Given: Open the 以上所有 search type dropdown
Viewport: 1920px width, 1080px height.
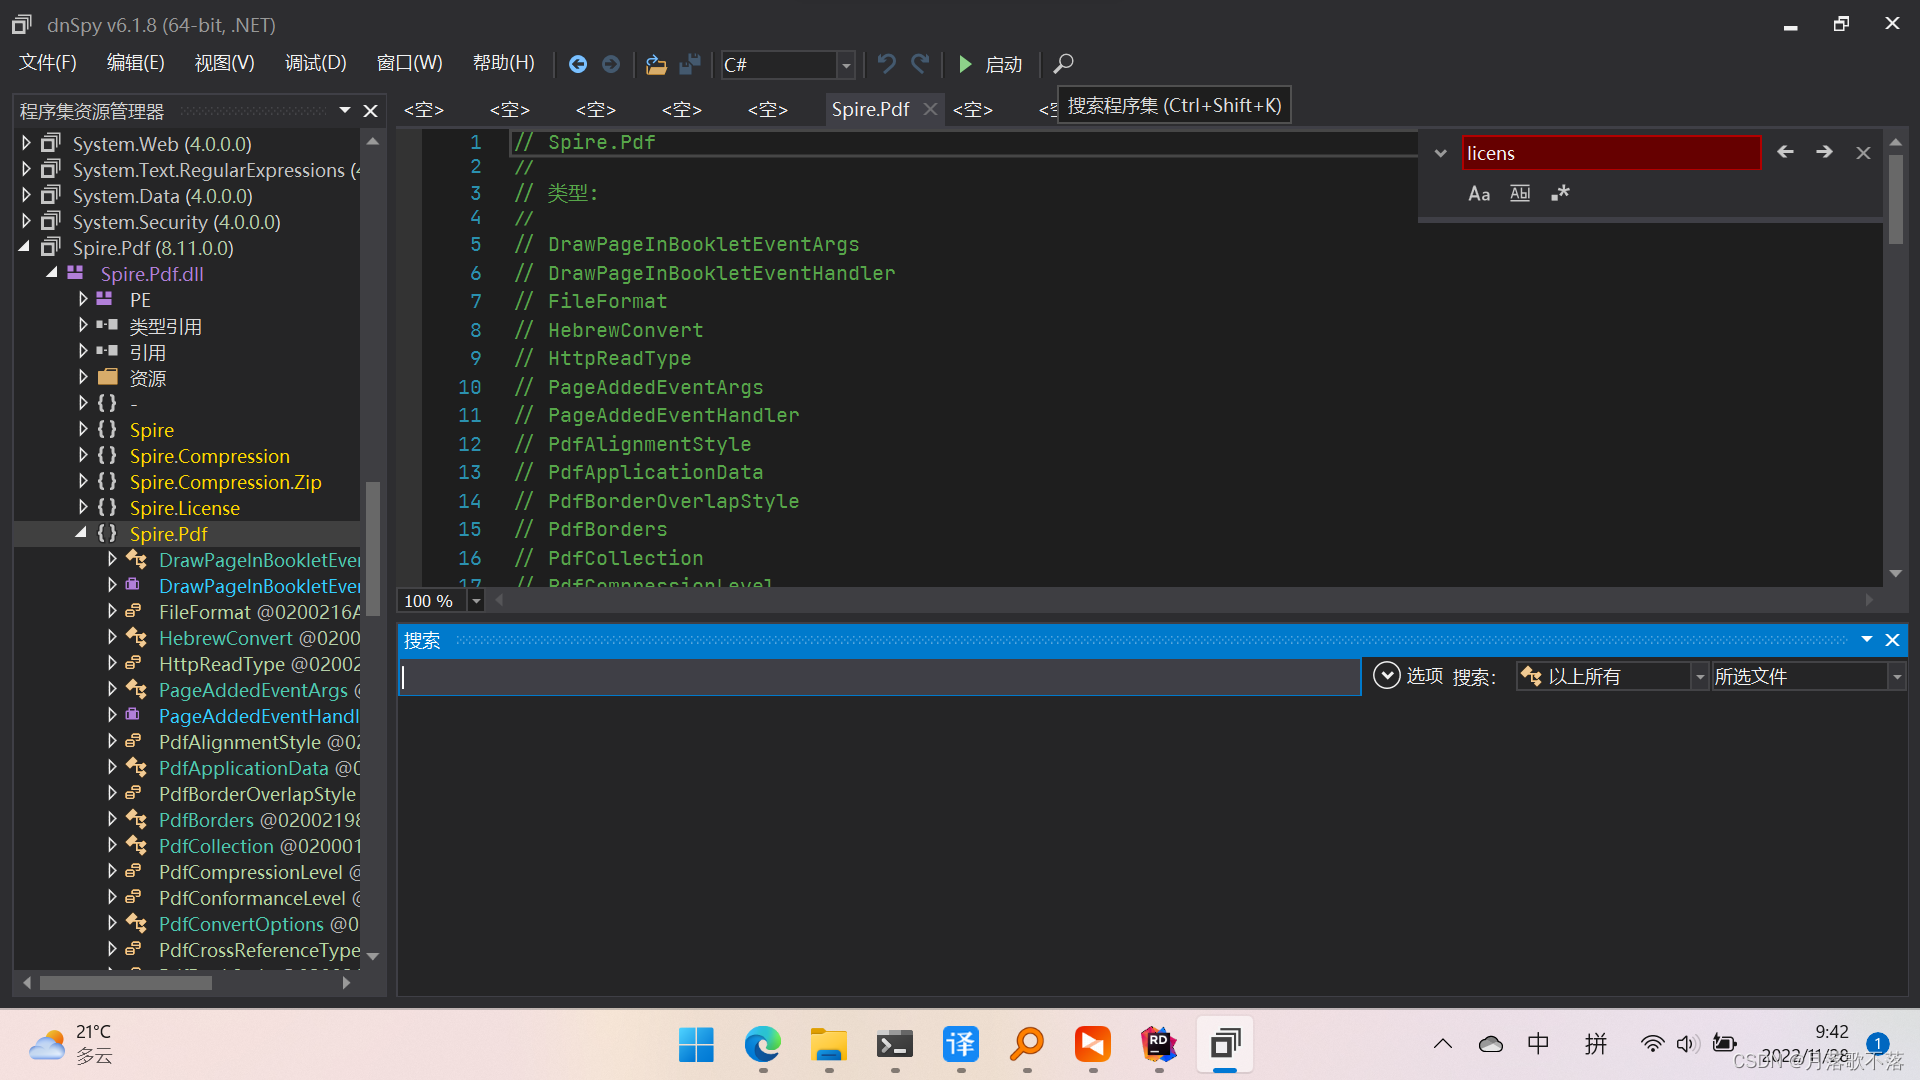Looking at the screenshot, I should pyautogui.click(x=1699, y=677).
